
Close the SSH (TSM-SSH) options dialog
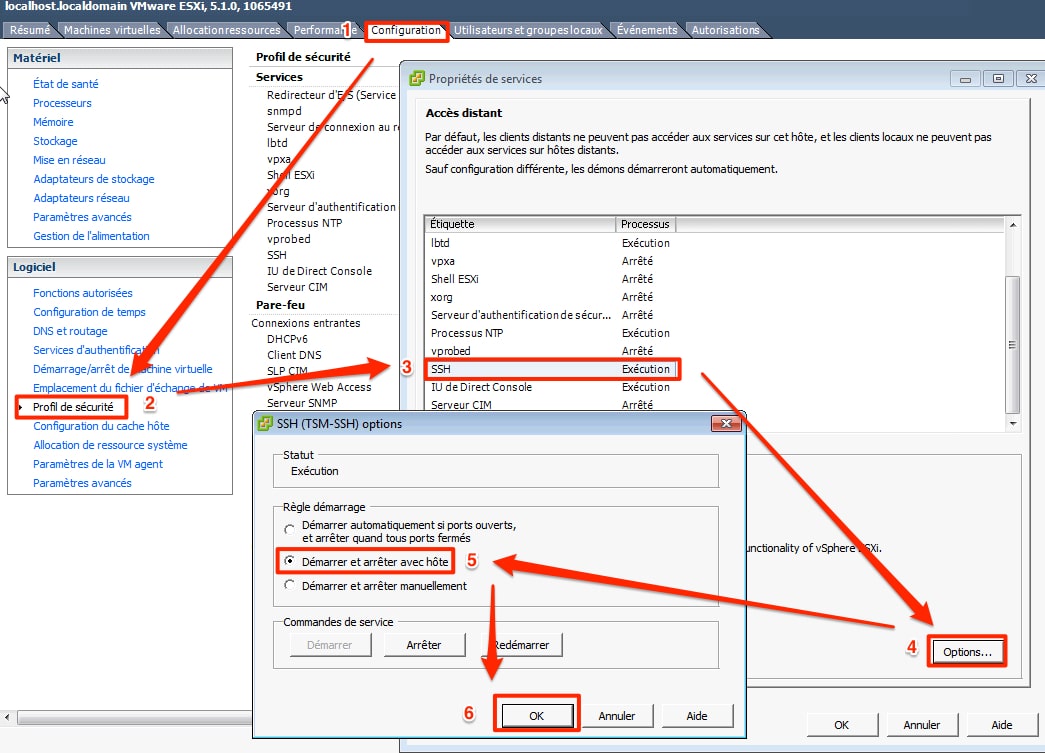[726, 423]
